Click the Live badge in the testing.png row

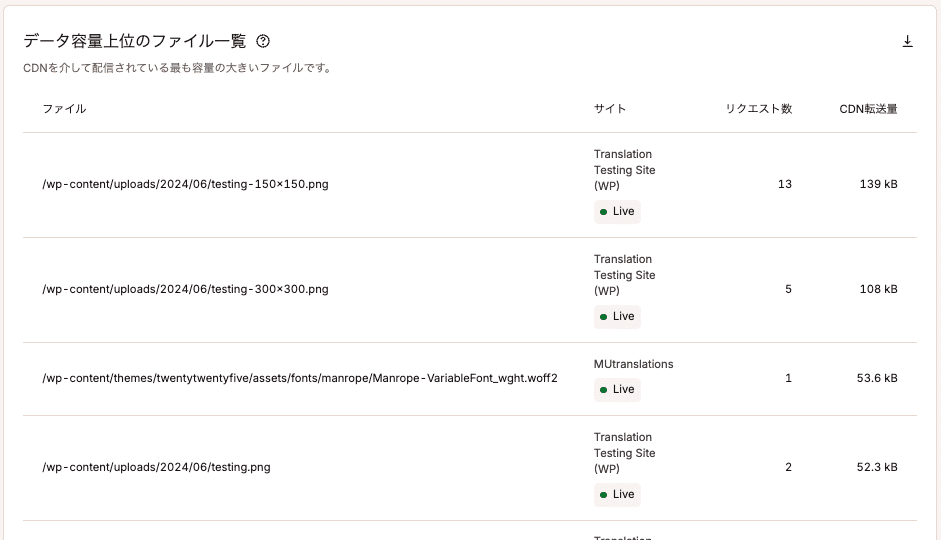point(617,494)
